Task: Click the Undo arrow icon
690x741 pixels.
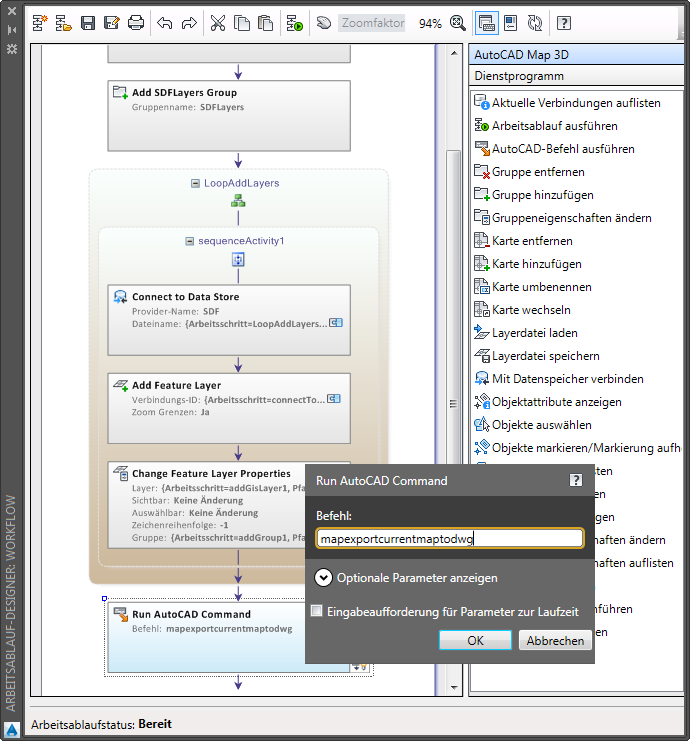Action: 164,23
